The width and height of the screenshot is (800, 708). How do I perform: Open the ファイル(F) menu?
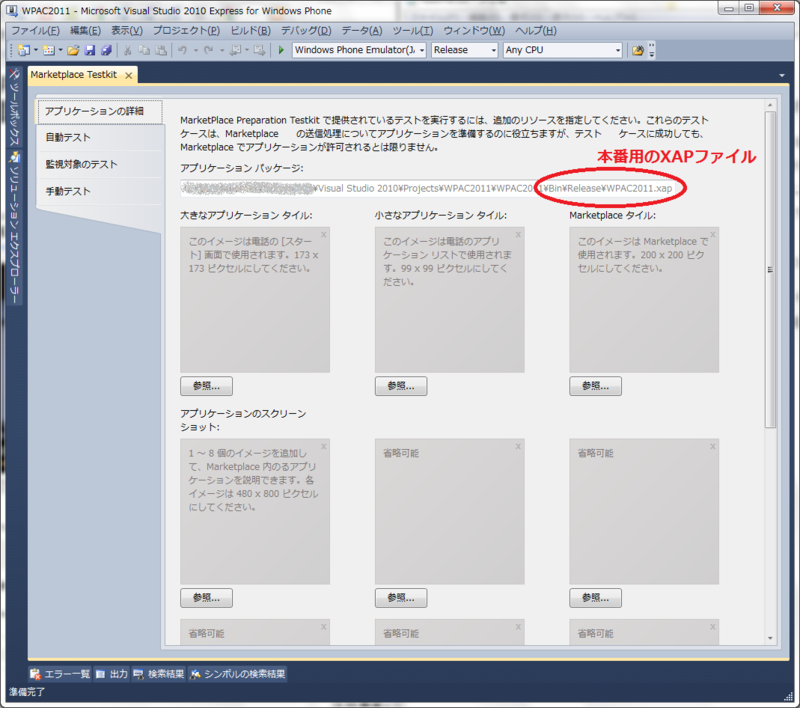pyautogui.click(x=36, y=31)
